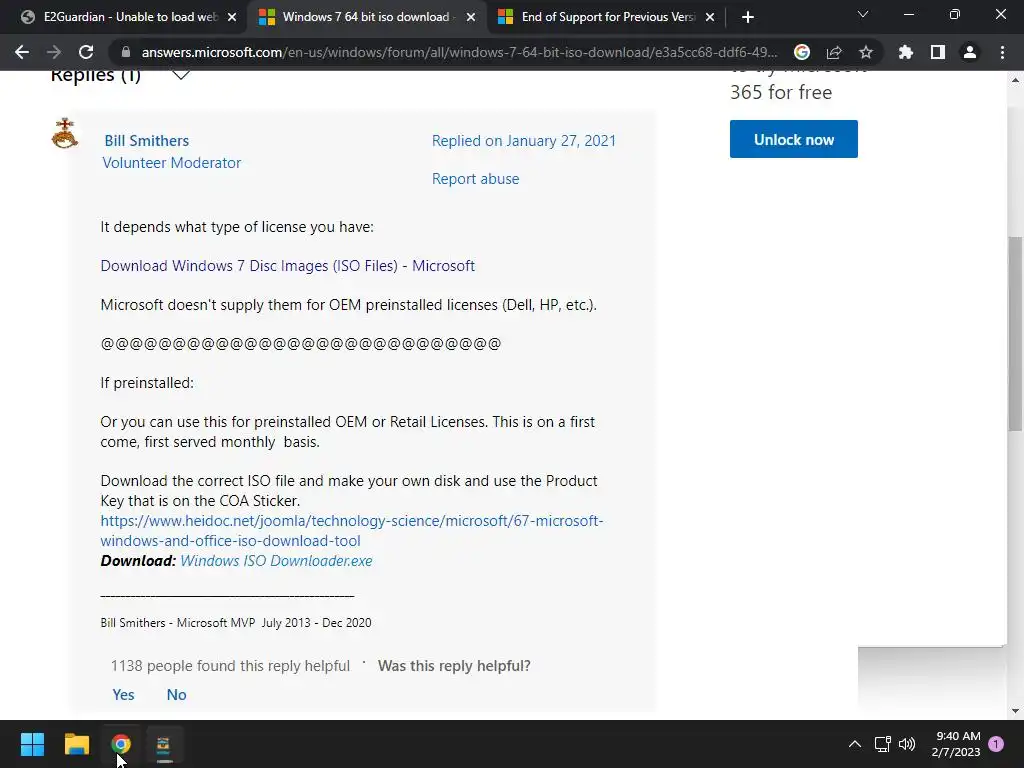Open tab search chevron

(x=863, y=14)
